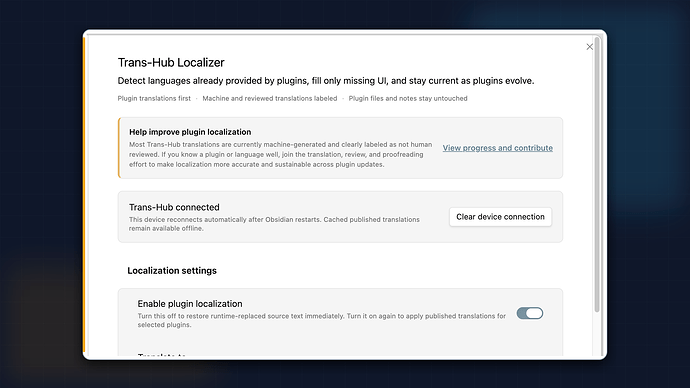
Task: Click the Detect languages already provided subtitle
Action: coord(326,81)
